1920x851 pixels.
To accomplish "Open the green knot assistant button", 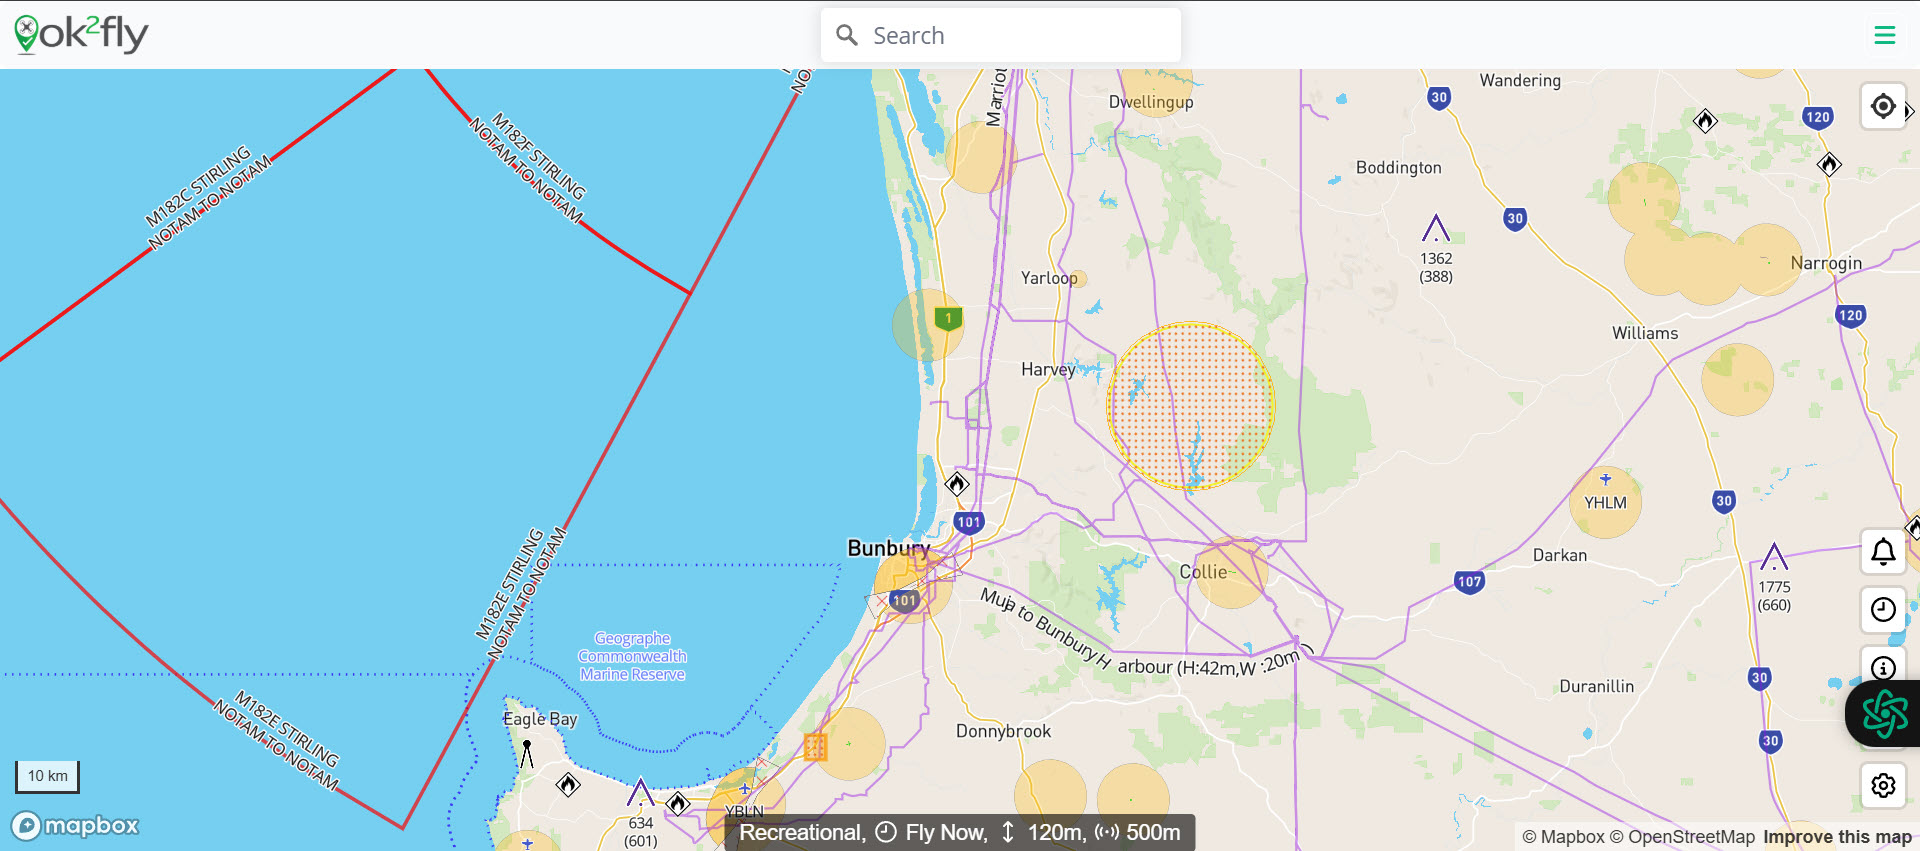I will tap(1884, 714).
